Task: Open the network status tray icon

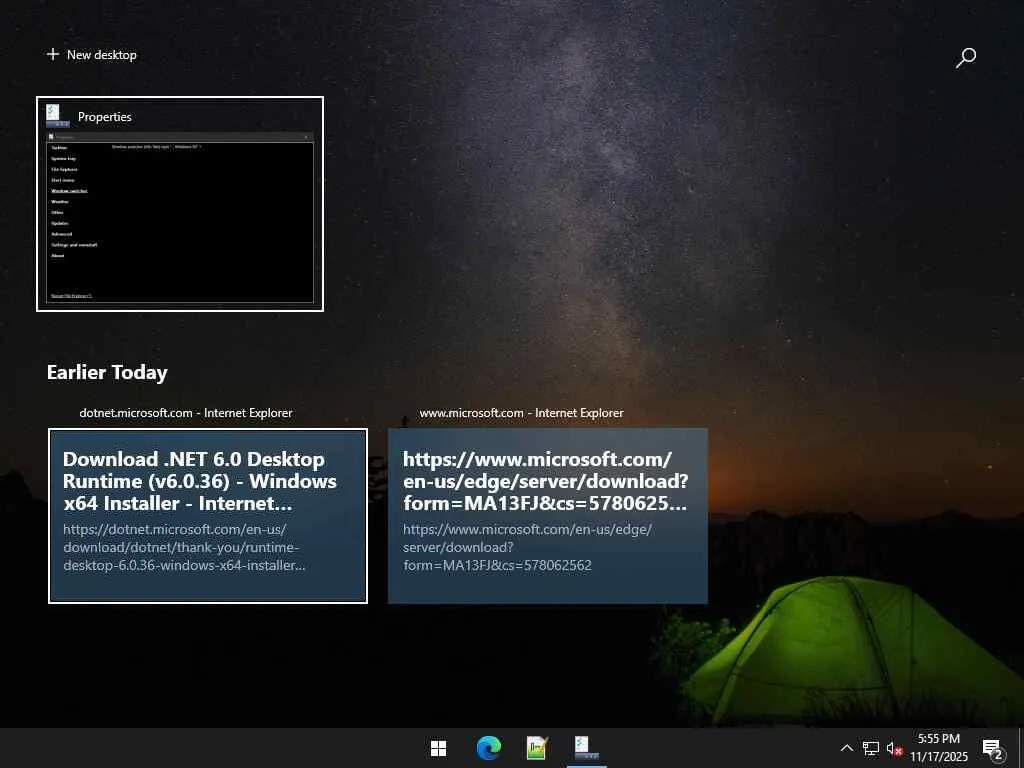Action: 871,748
